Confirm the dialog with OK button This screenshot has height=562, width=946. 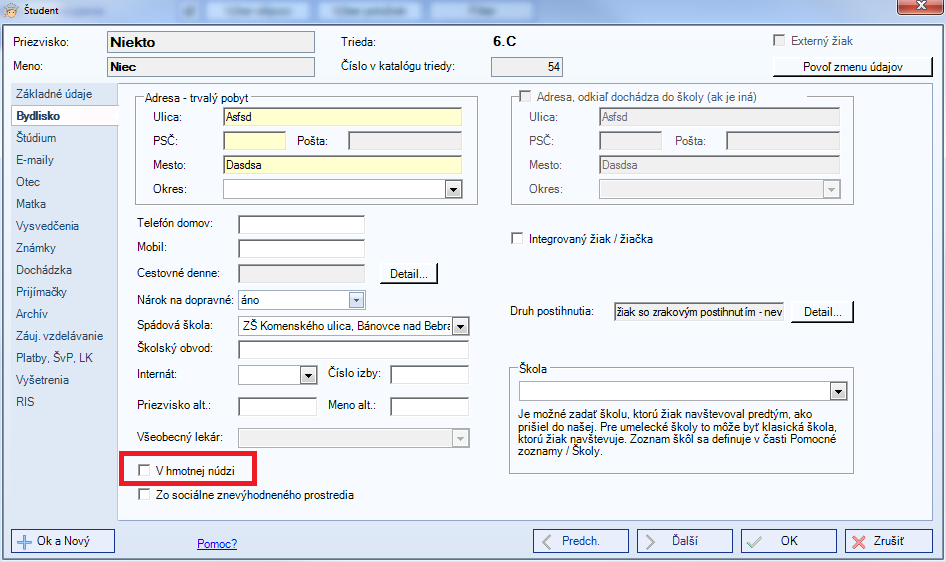coord(788,541)
